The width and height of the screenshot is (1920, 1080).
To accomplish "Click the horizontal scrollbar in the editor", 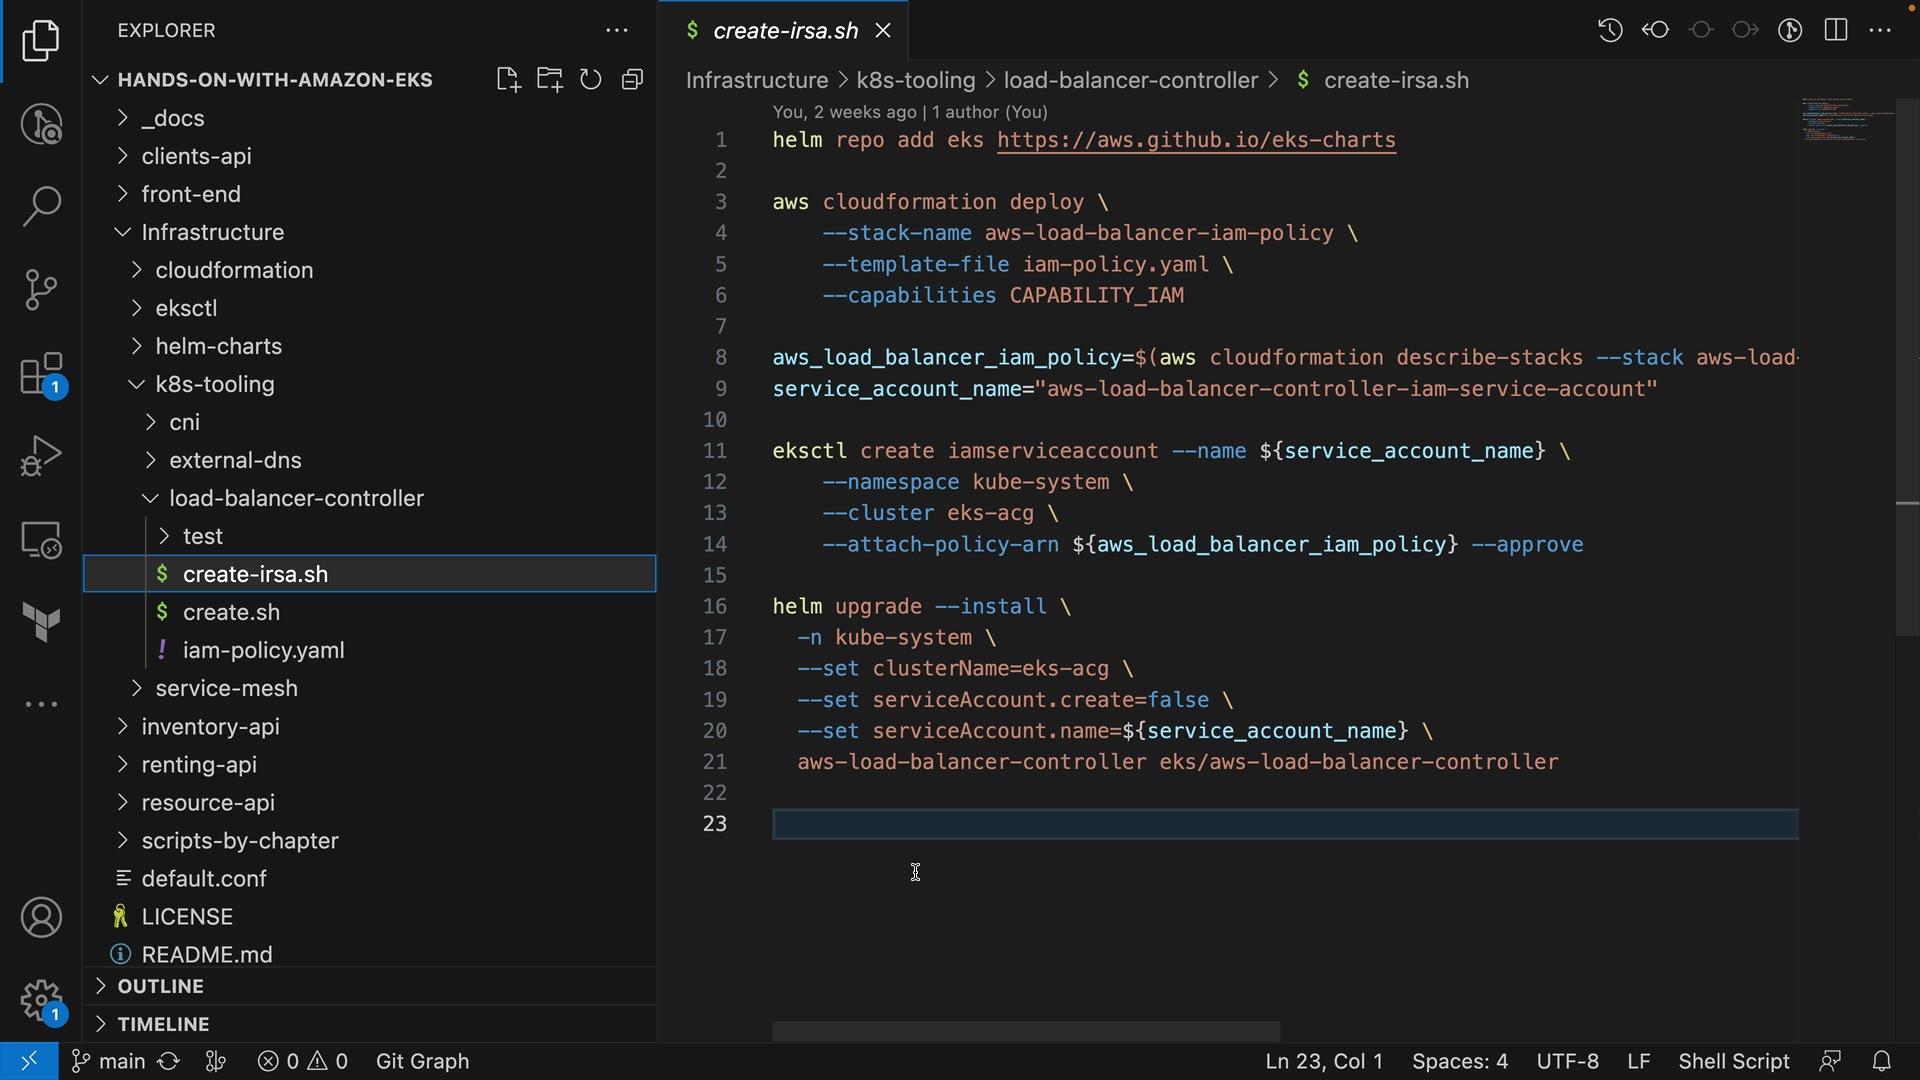I will pos(1026,1030).
